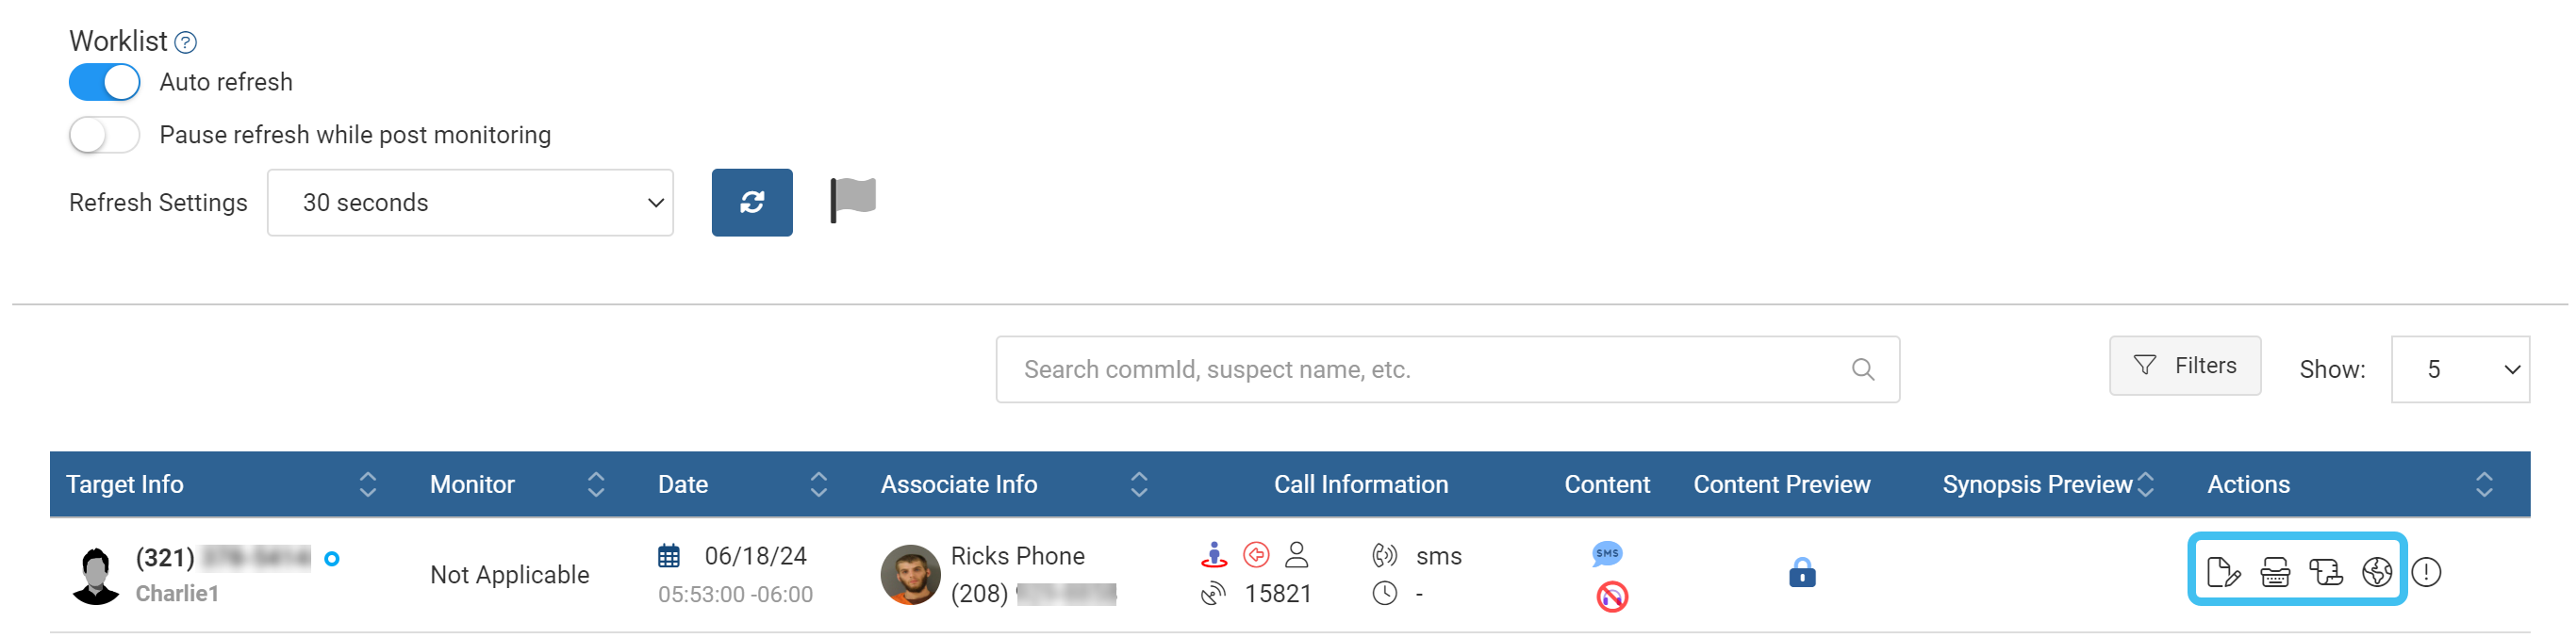Open the Show rows count dropdown
The width and height of the screenshot is (2576, 638).
tap(2460, 370)
